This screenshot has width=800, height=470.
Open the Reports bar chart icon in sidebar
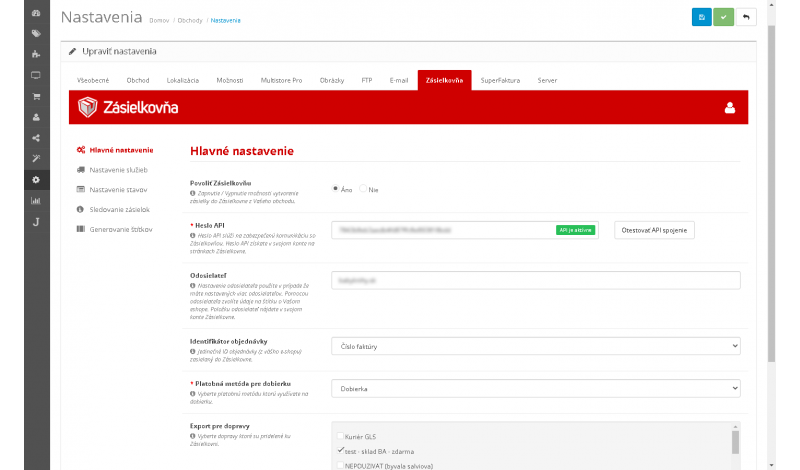point(36,201)
